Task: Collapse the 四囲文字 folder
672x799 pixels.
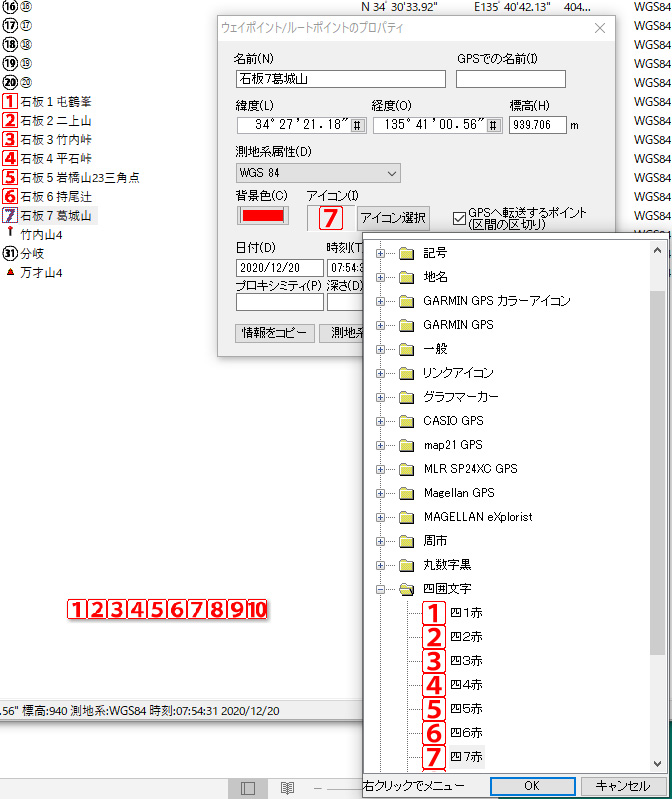Action: [380, 589]
